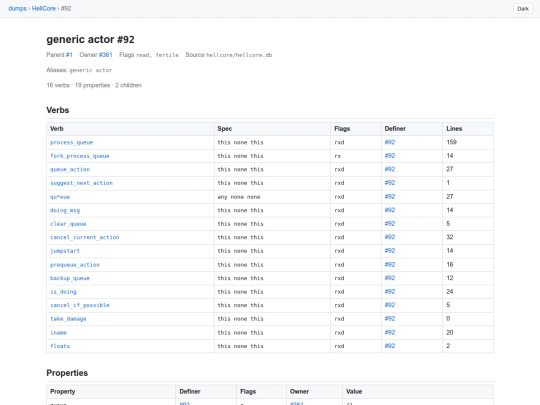Click line count 20 for iname
540x405 pixels.
pos(450,332)
